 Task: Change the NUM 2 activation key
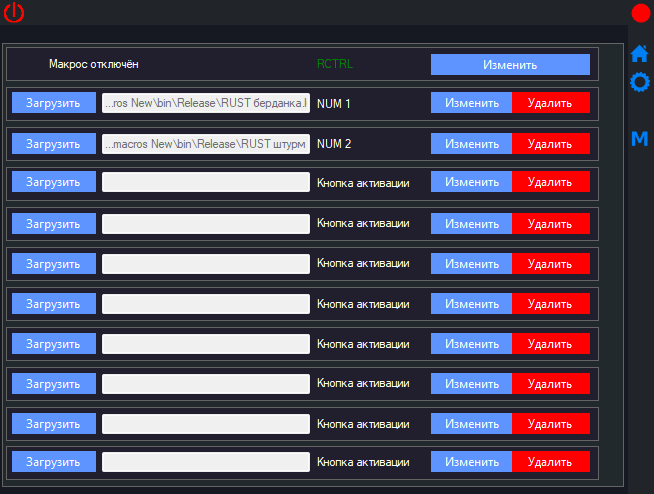pyautogui.click(x=471, y=144)
